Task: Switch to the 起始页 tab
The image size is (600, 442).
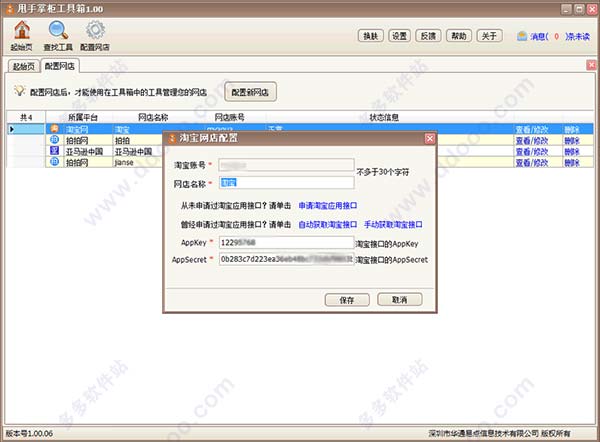Action: 23,67
